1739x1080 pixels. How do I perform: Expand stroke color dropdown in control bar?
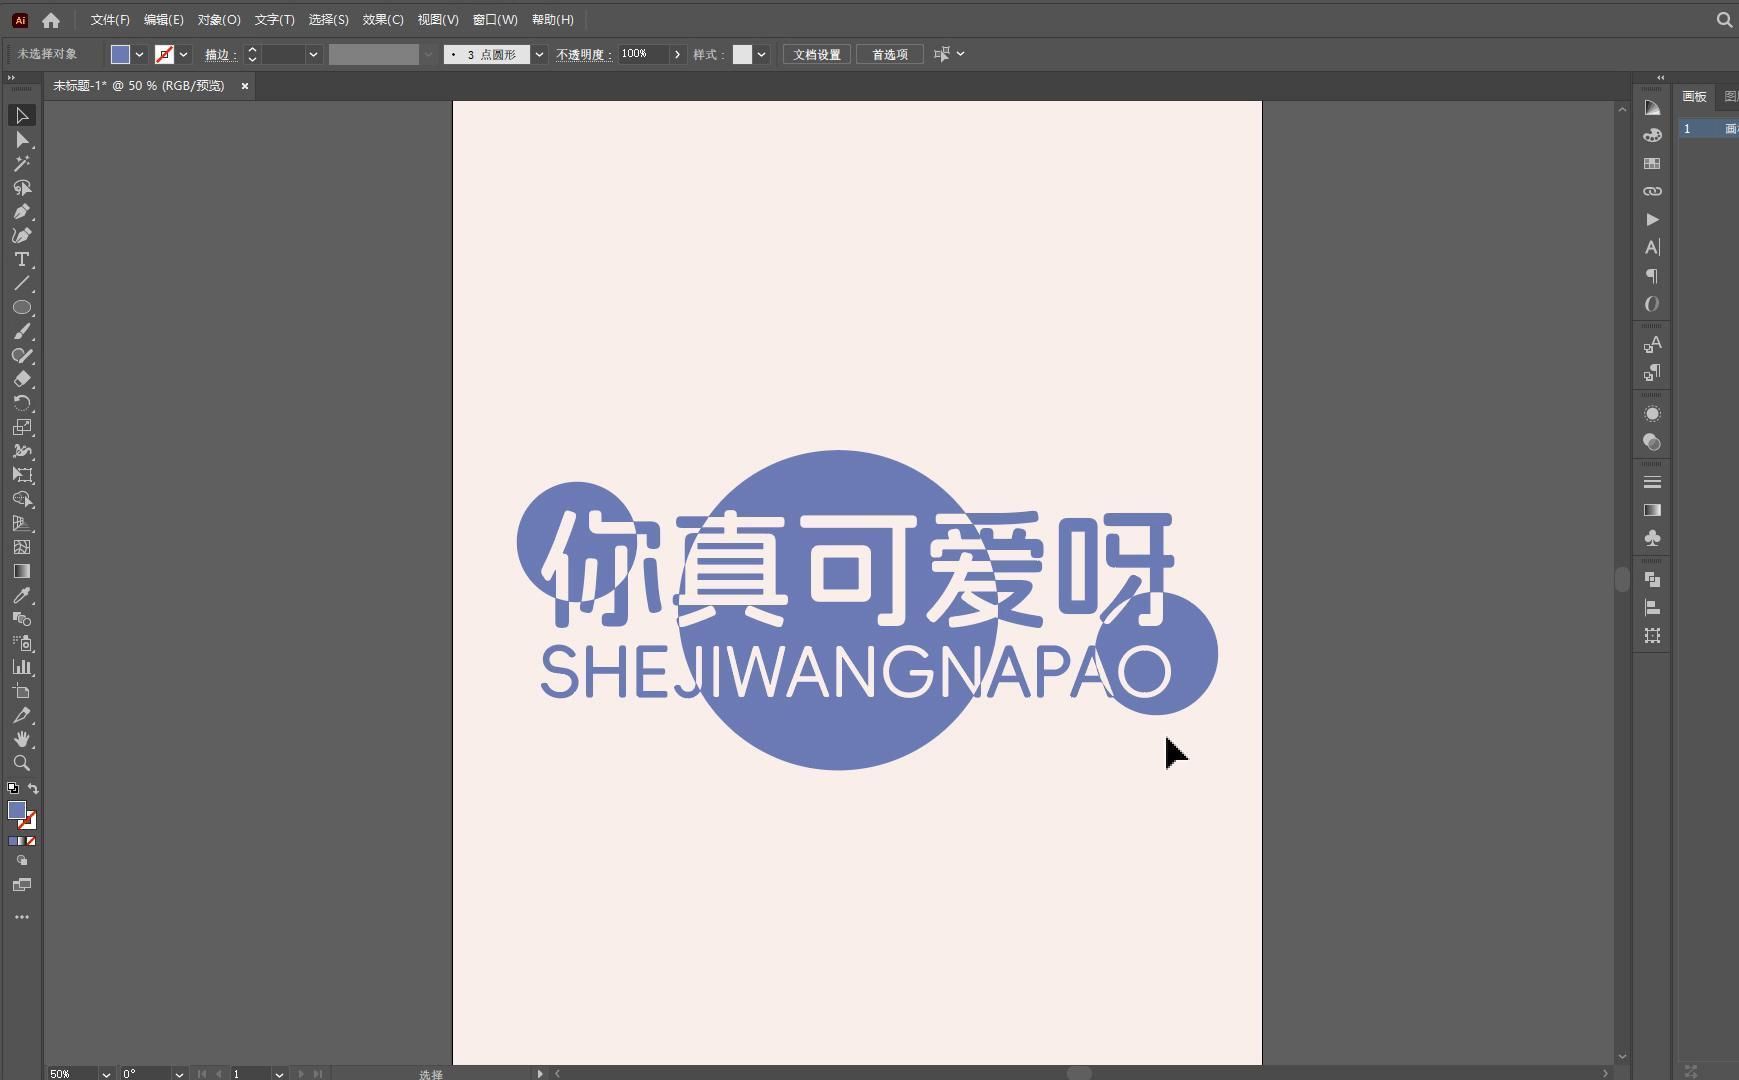pos(183,55)
